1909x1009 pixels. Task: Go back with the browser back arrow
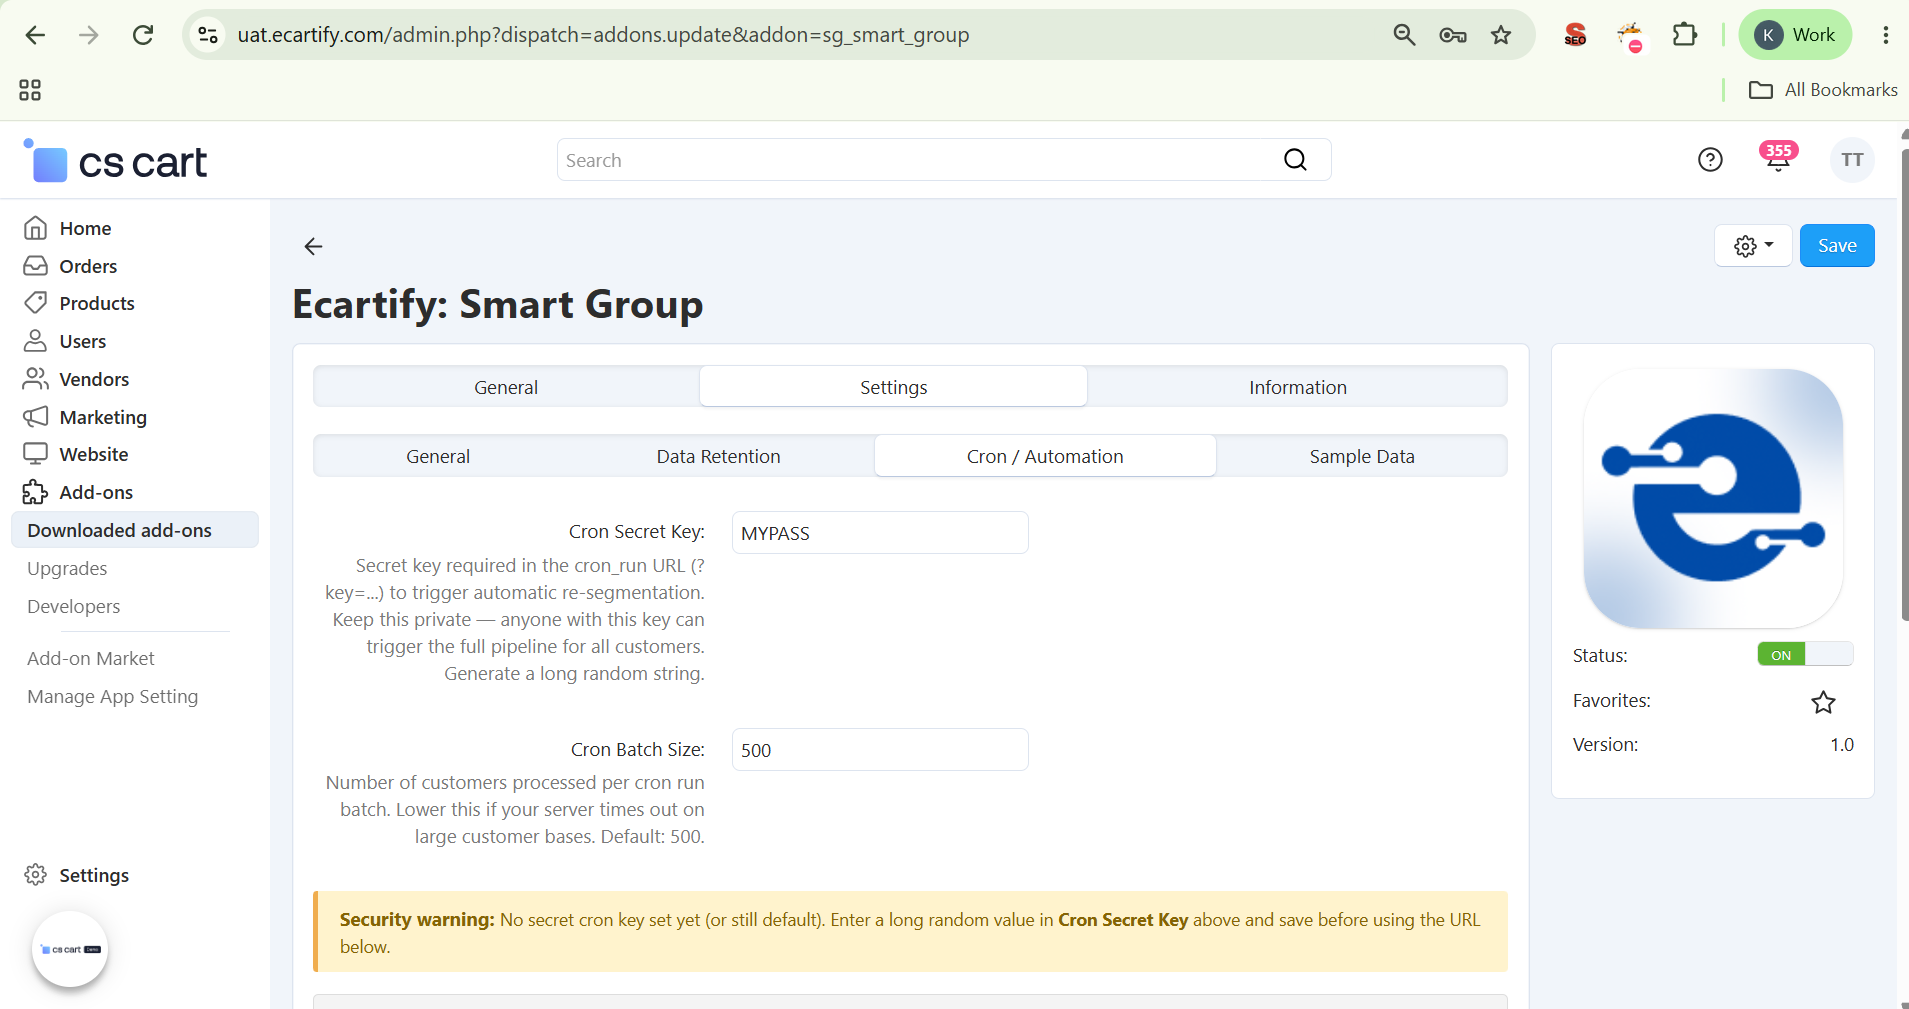(35, 35)
